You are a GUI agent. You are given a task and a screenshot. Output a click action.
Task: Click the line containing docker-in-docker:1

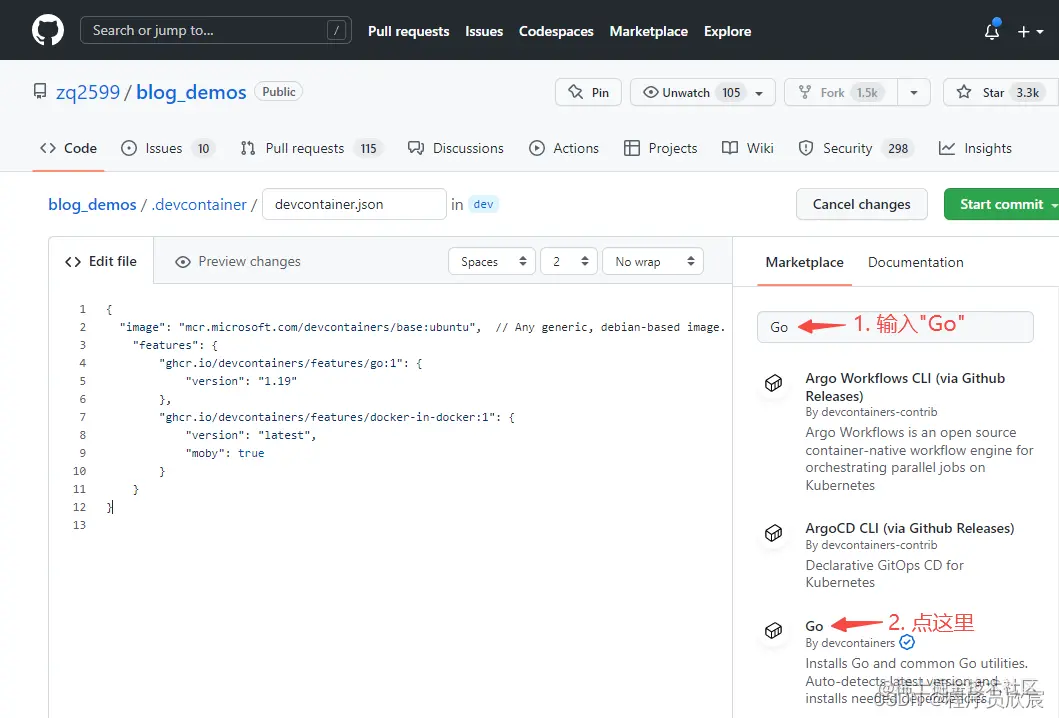pyautogui.click(x=336, y=417)
